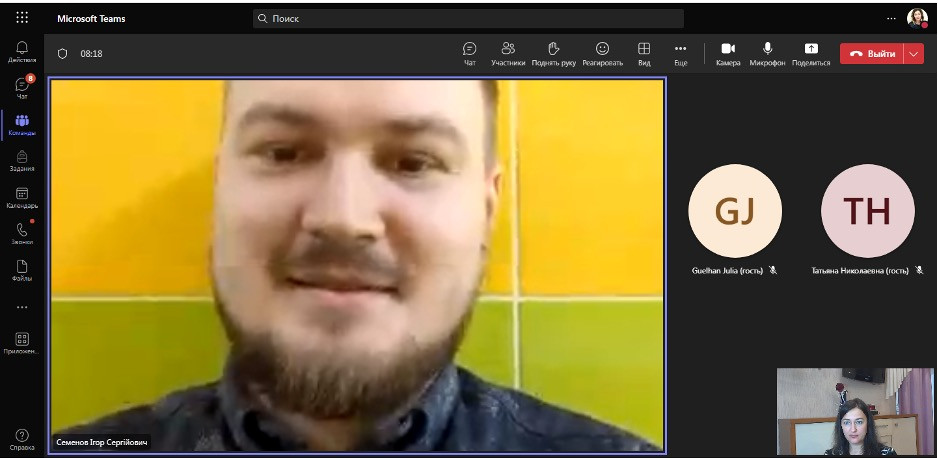Expand the Ещё more options menu

[x=680, y=53]
